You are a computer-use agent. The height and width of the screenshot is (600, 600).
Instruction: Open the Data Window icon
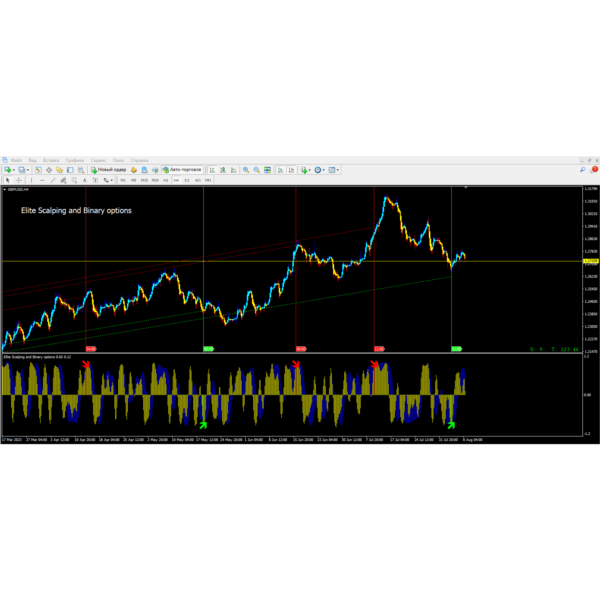pyautogui.click(x=49, y=170)
